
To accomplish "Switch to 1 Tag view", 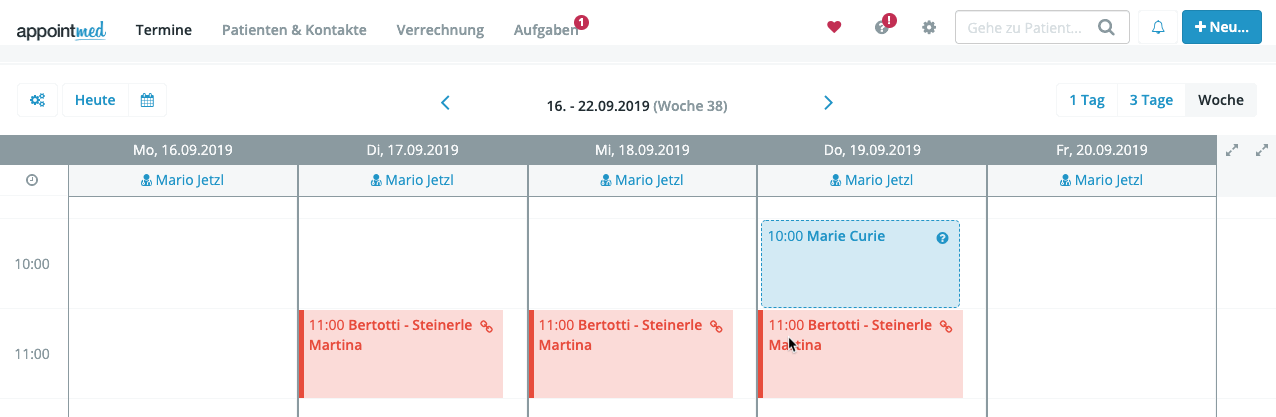I will (x=1087, y=100).
